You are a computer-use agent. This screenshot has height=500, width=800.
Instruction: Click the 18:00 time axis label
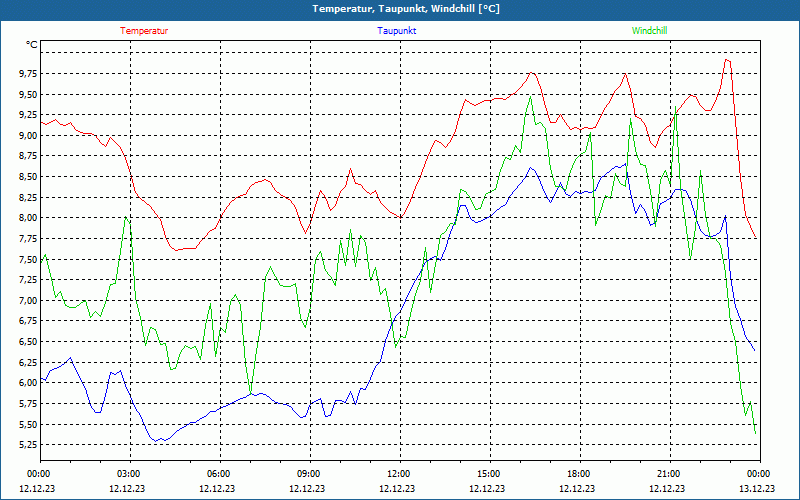[x=580, y=474]
